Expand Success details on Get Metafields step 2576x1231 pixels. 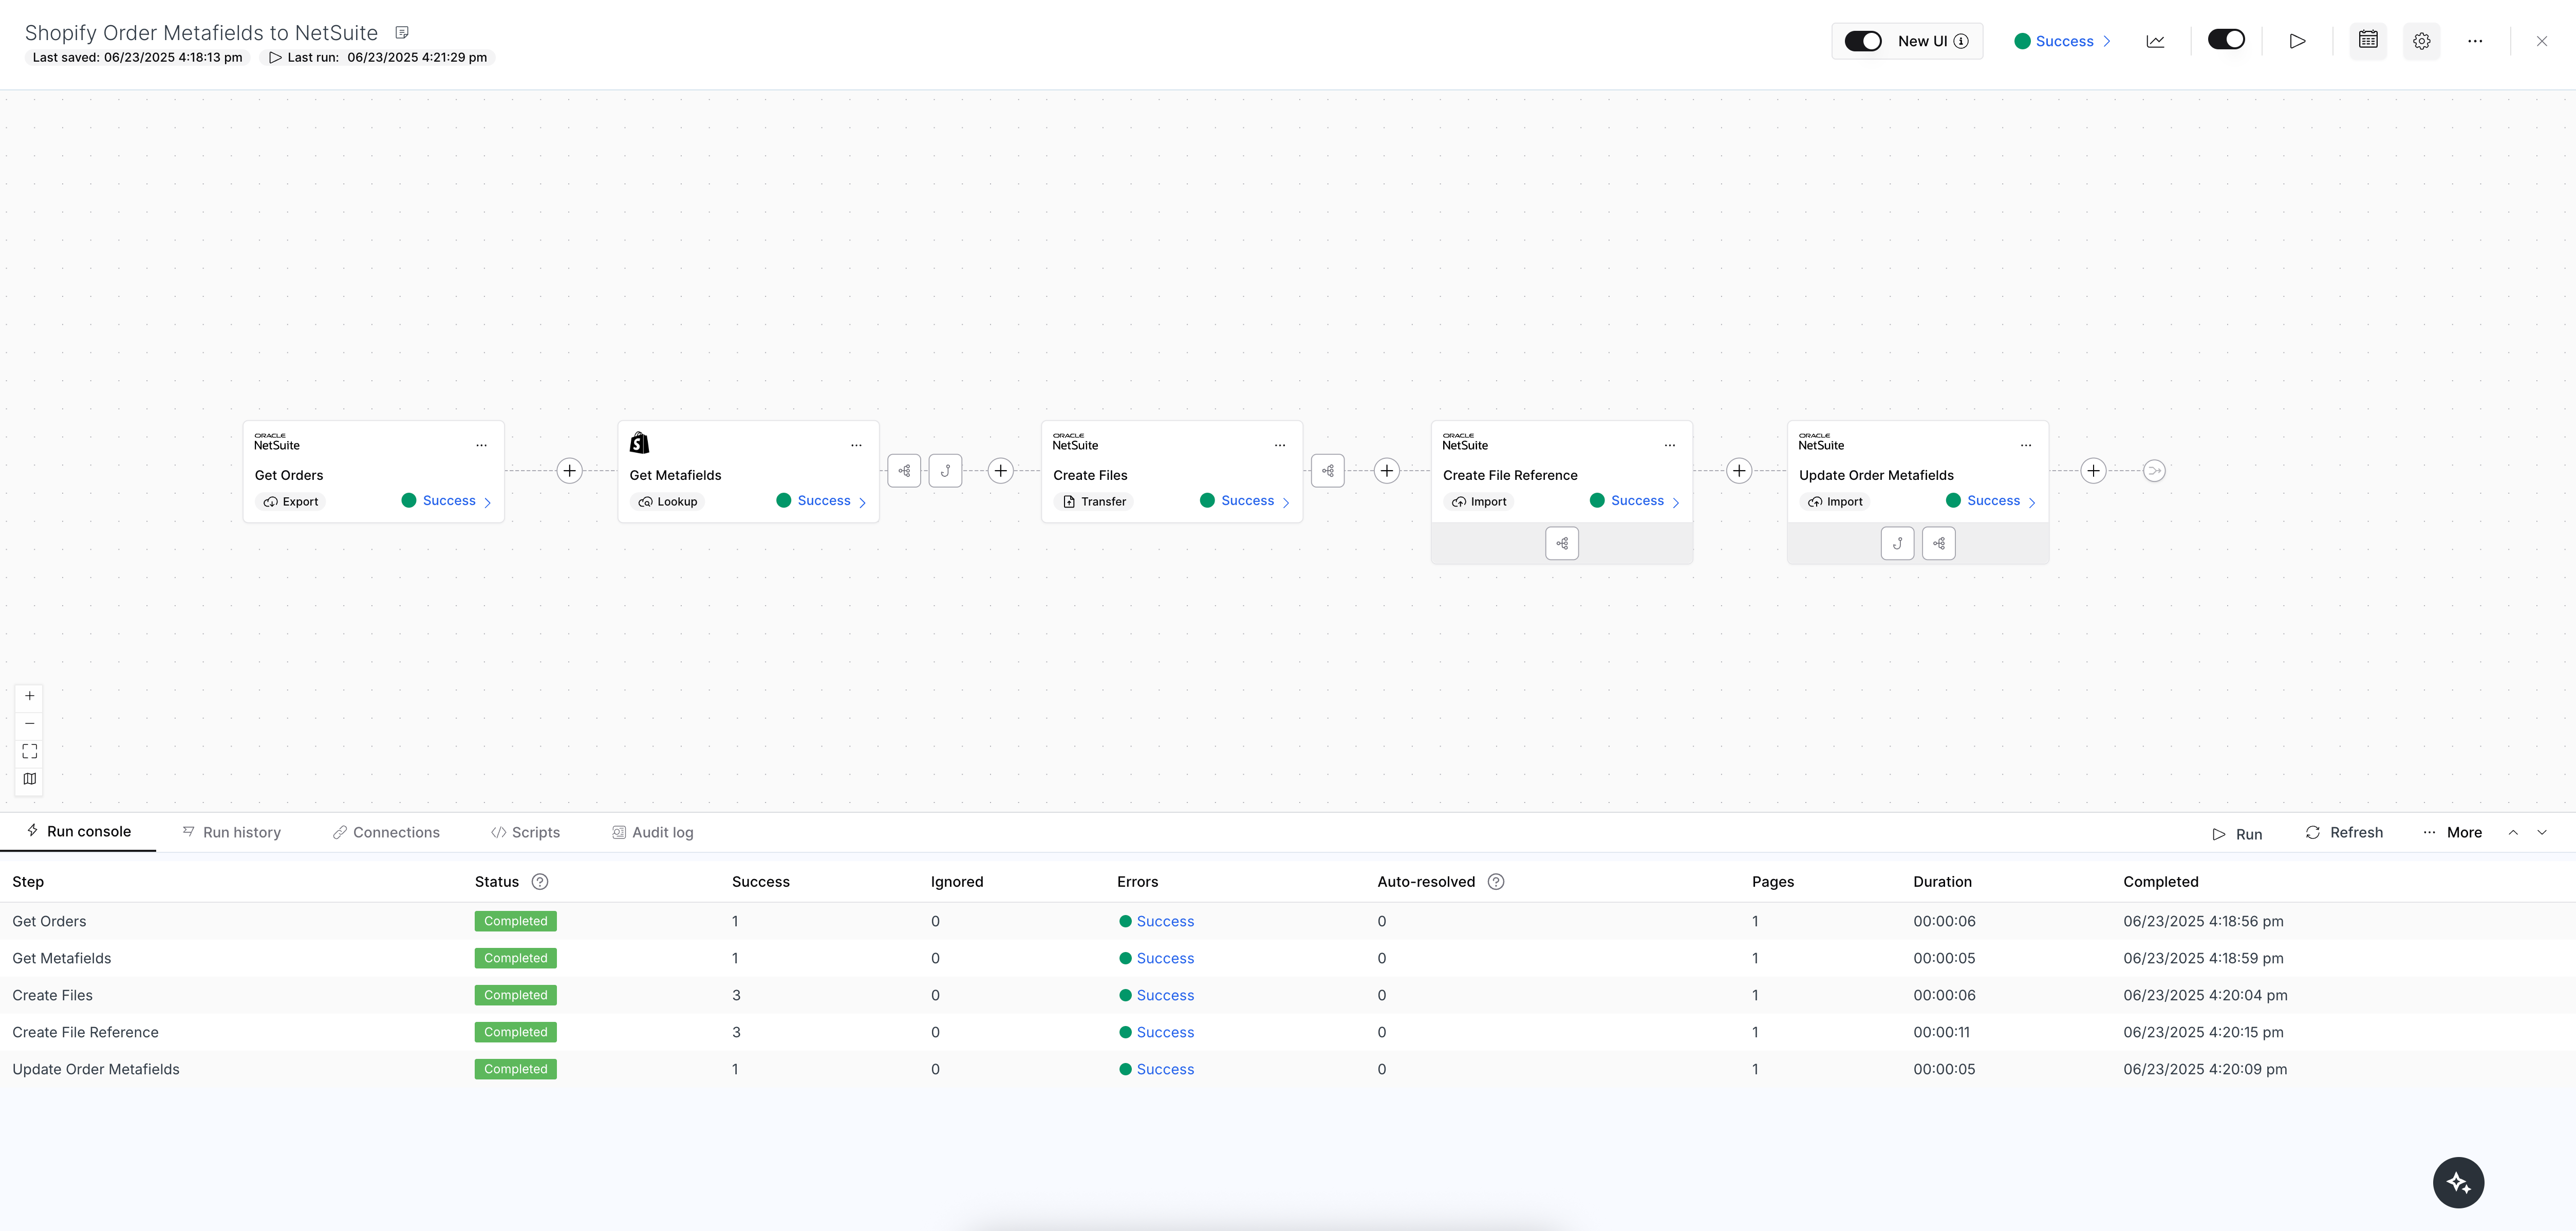pos(822,501)
